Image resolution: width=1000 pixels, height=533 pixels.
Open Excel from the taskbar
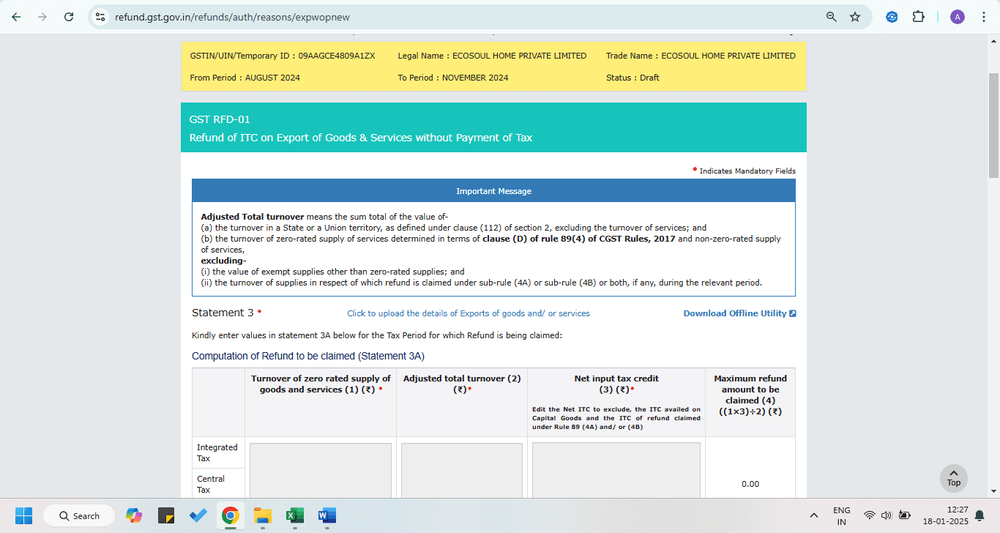click(x=295, y=515)
